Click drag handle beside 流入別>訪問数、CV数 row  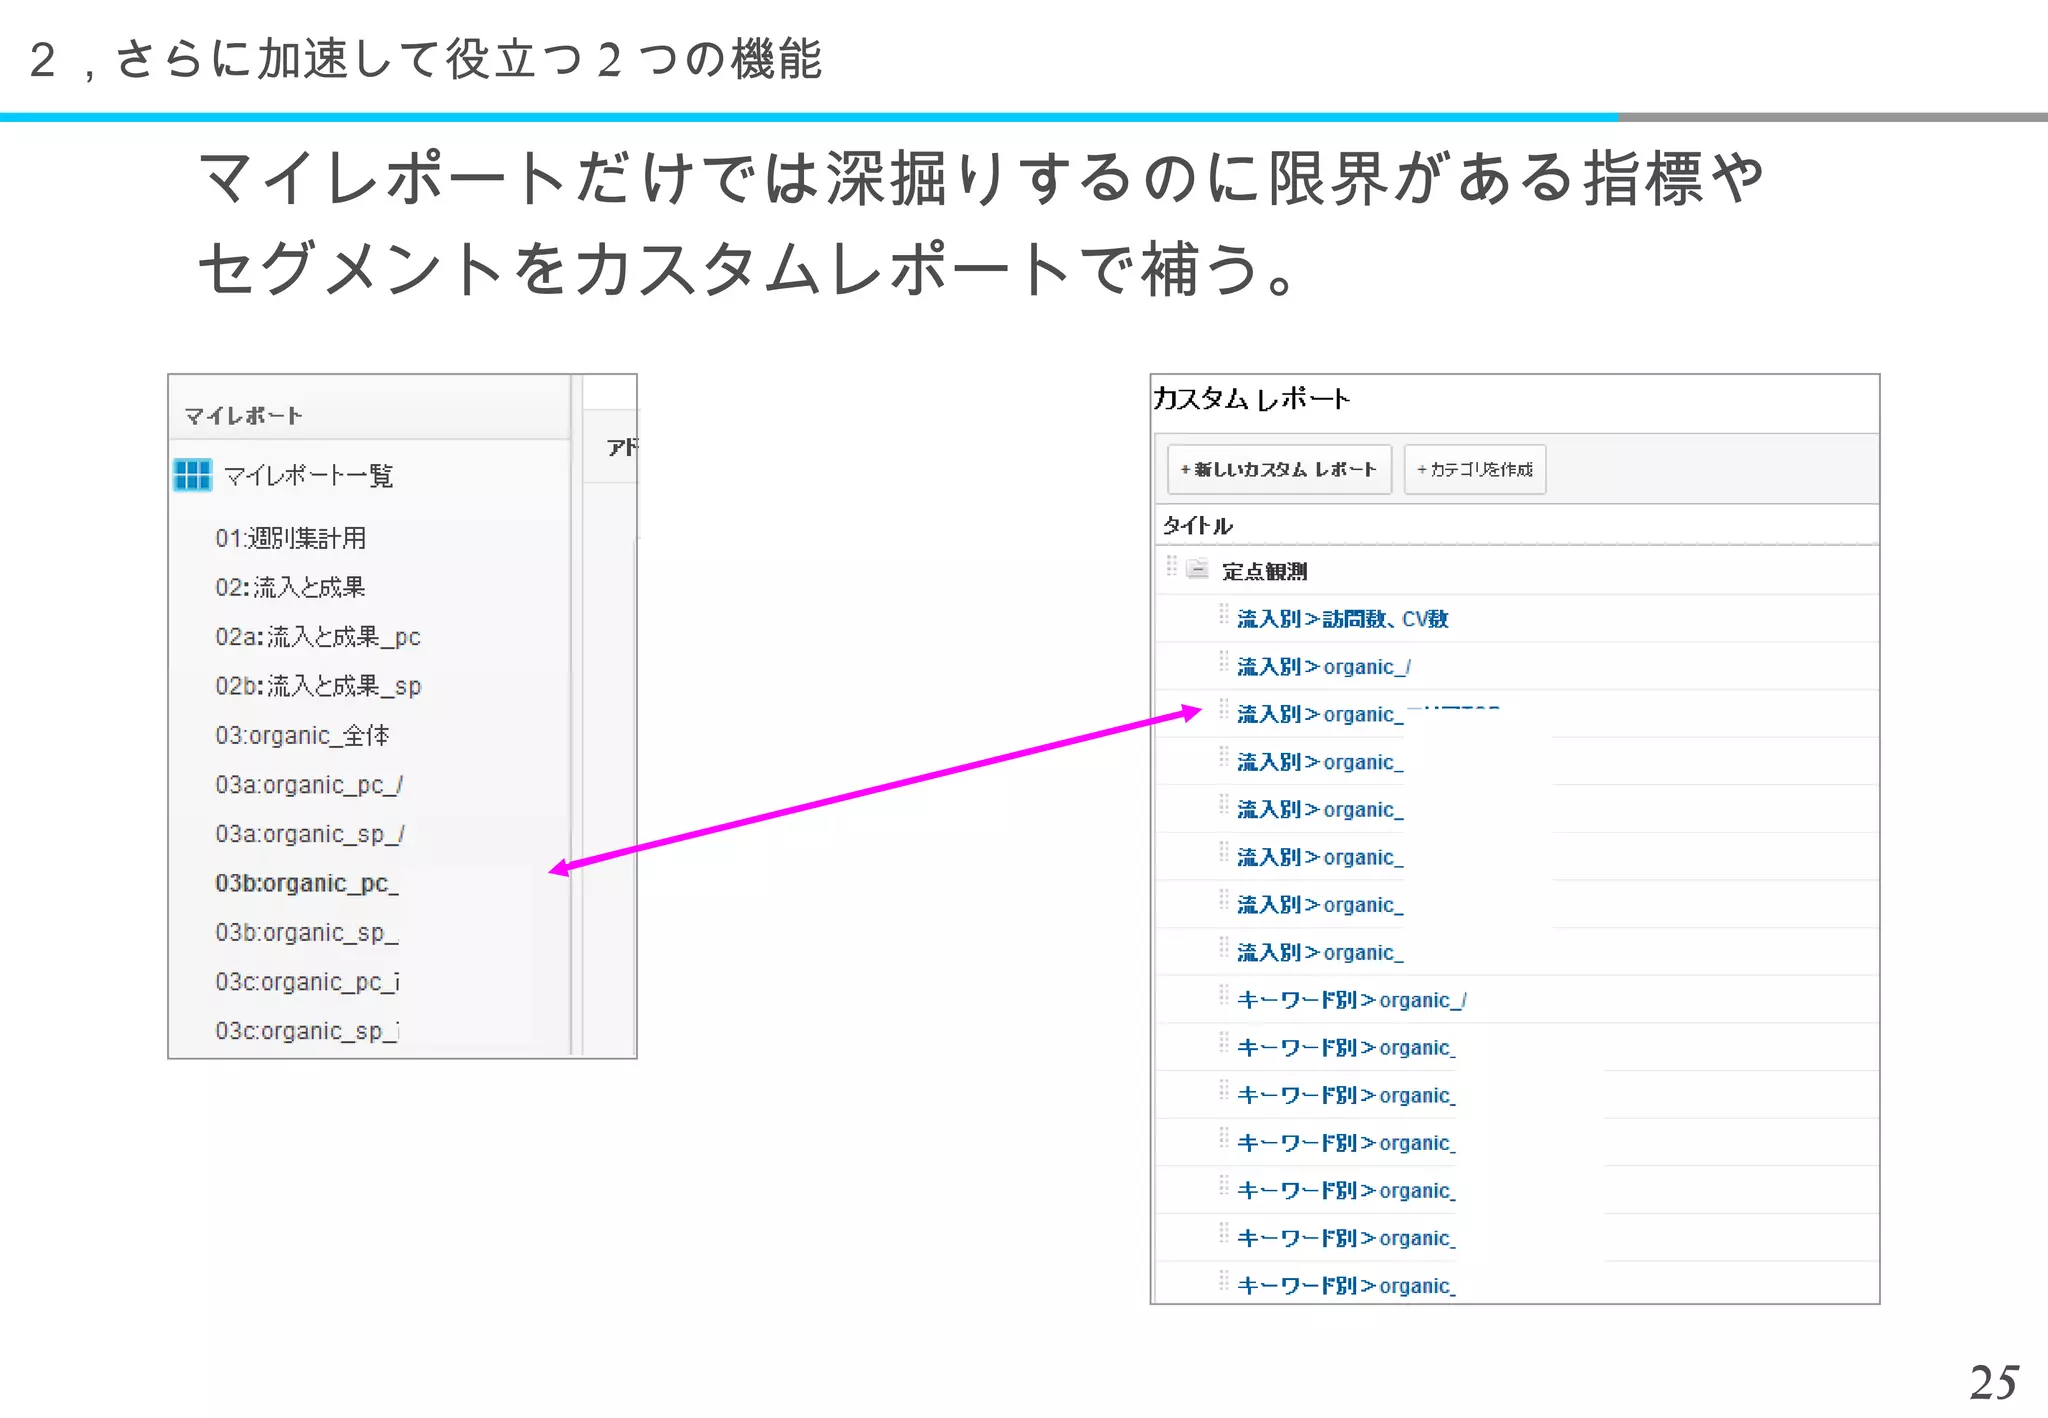(x=1223, y=615)
